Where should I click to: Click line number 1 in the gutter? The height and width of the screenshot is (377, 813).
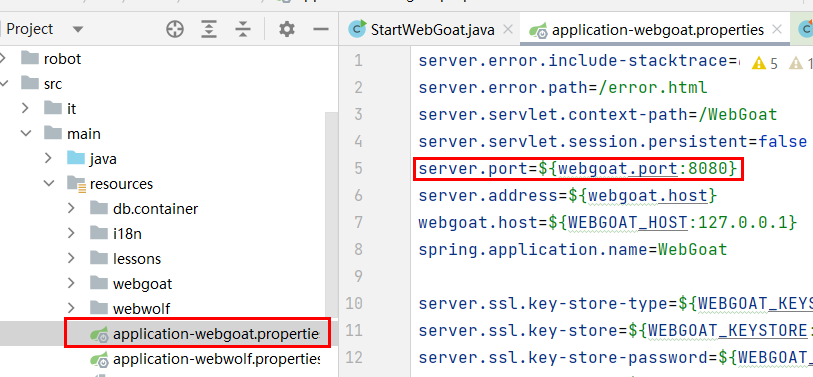pyautogui.click(x=358, y=61)
